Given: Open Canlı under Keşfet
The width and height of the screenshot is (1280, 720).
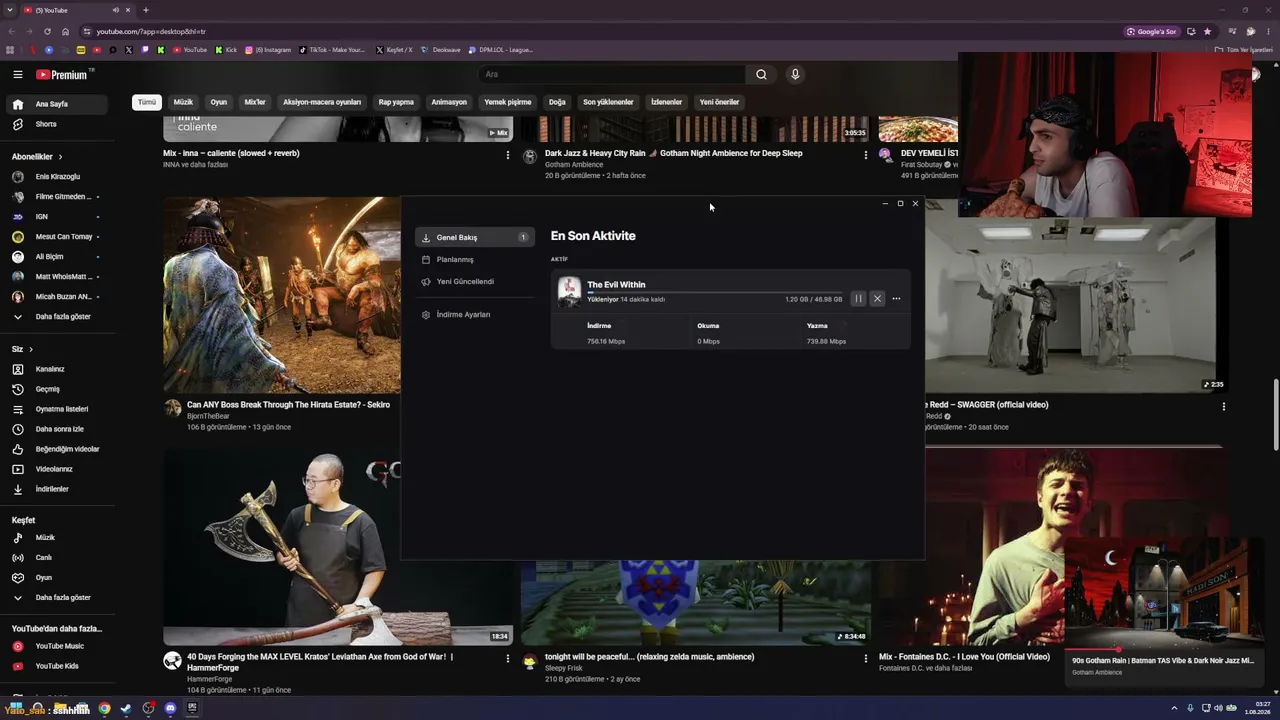Looking at the screenshot, I should pyautogui.click(x=58, y=558).
